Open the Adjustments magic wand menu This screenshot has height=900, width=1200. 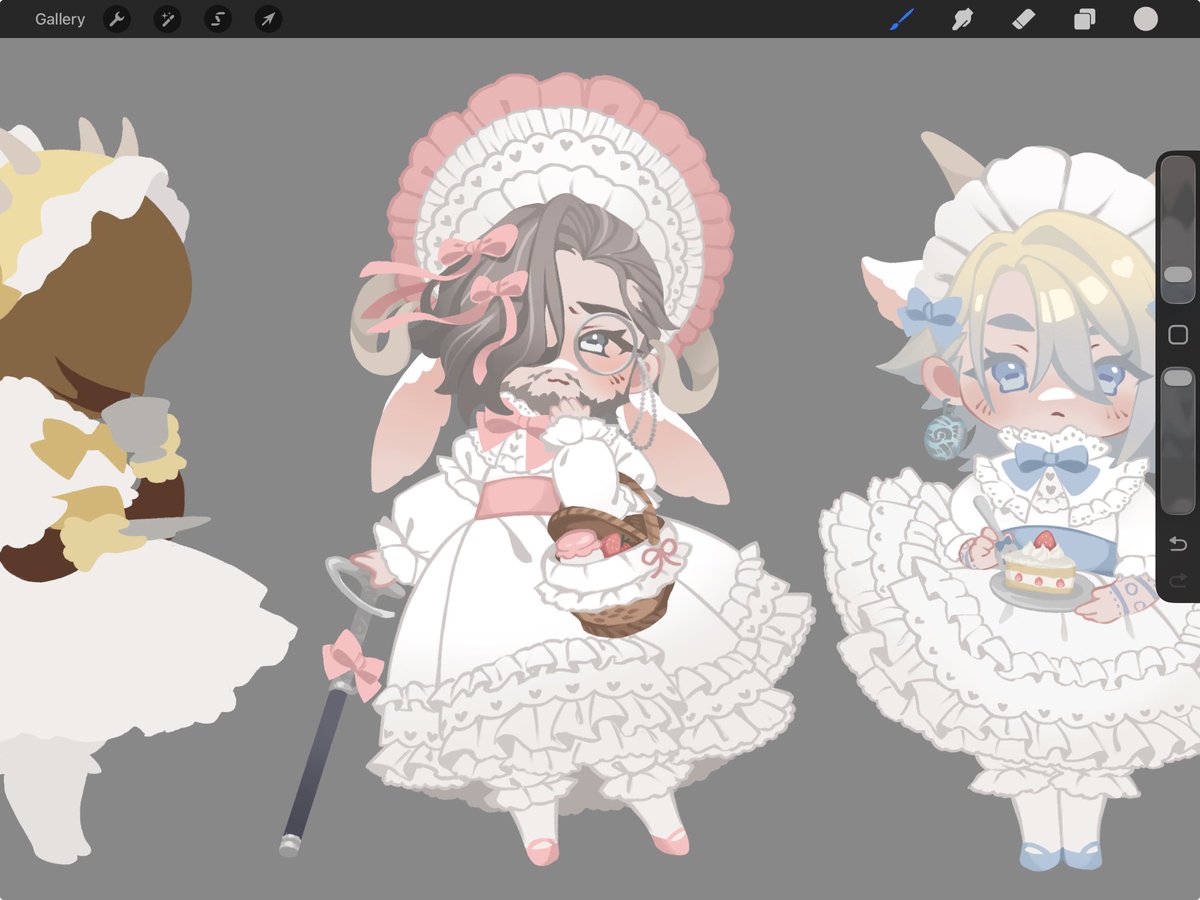[x=167, y=19]
